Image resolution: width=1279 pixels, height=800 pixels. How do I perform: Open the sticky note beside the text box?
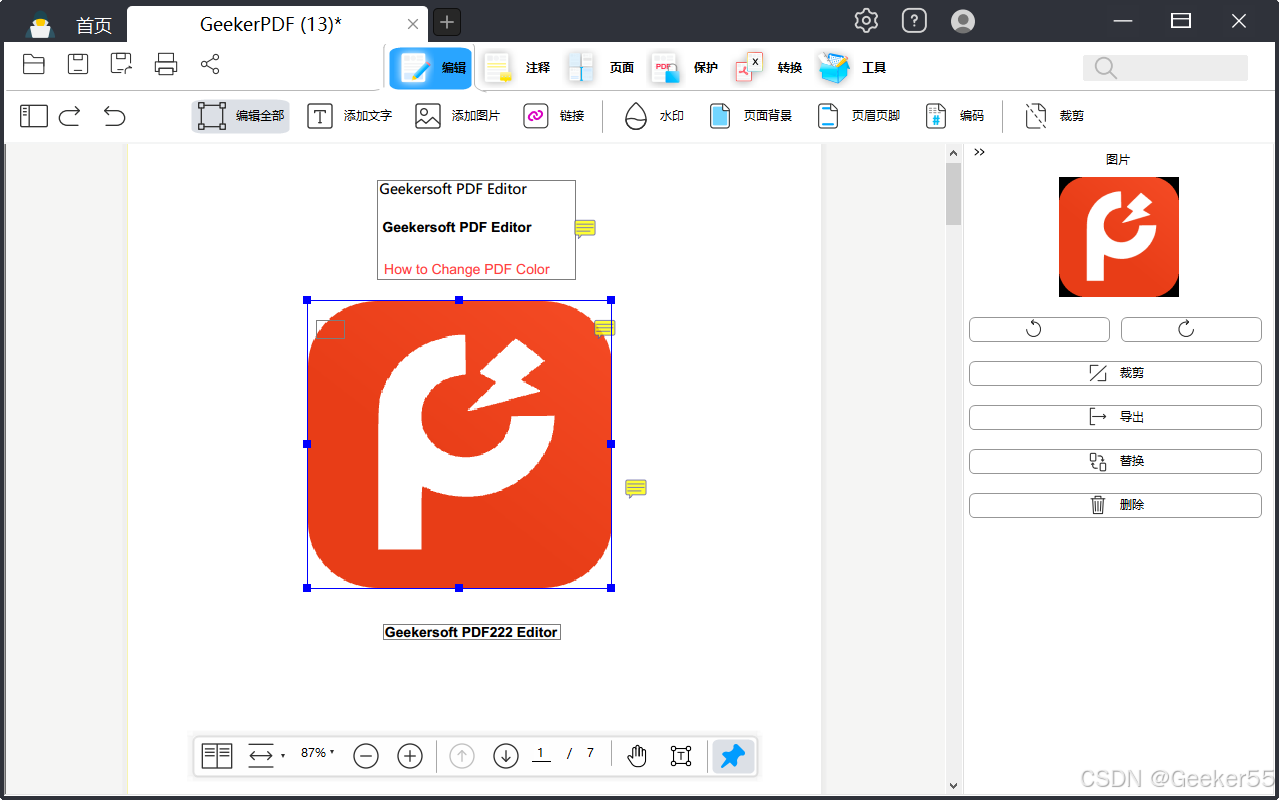click(585, 229)
